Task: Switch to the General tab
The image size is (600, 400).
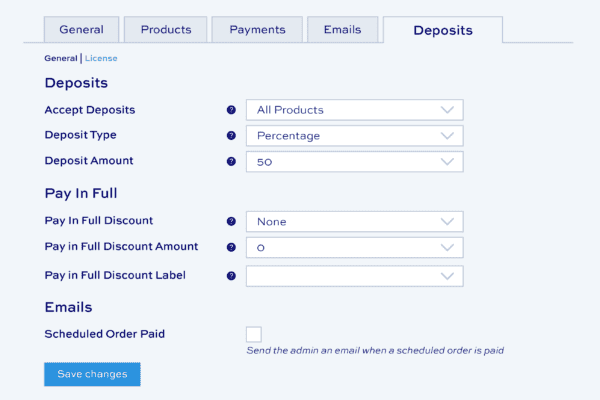Action: point(82,29)
